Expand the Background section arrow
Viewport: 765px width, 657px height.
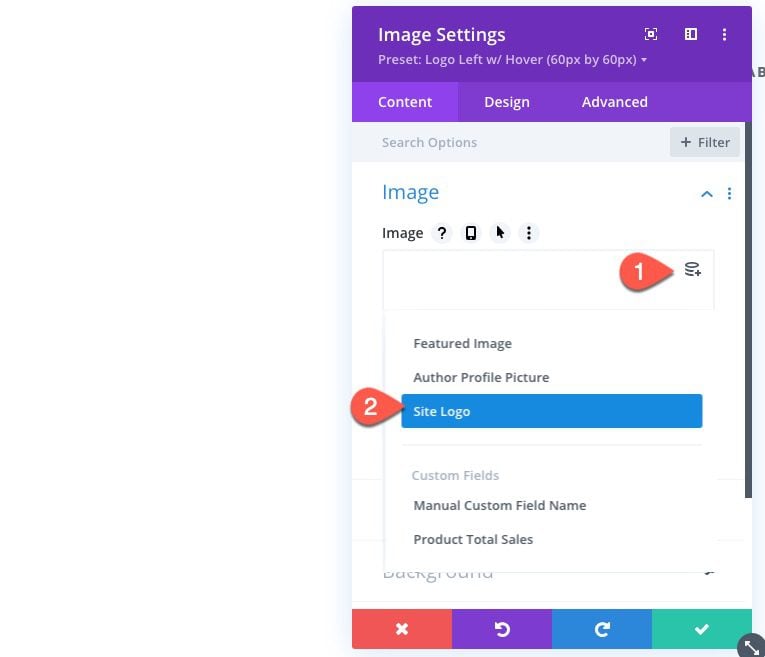[x=709, y=572]
